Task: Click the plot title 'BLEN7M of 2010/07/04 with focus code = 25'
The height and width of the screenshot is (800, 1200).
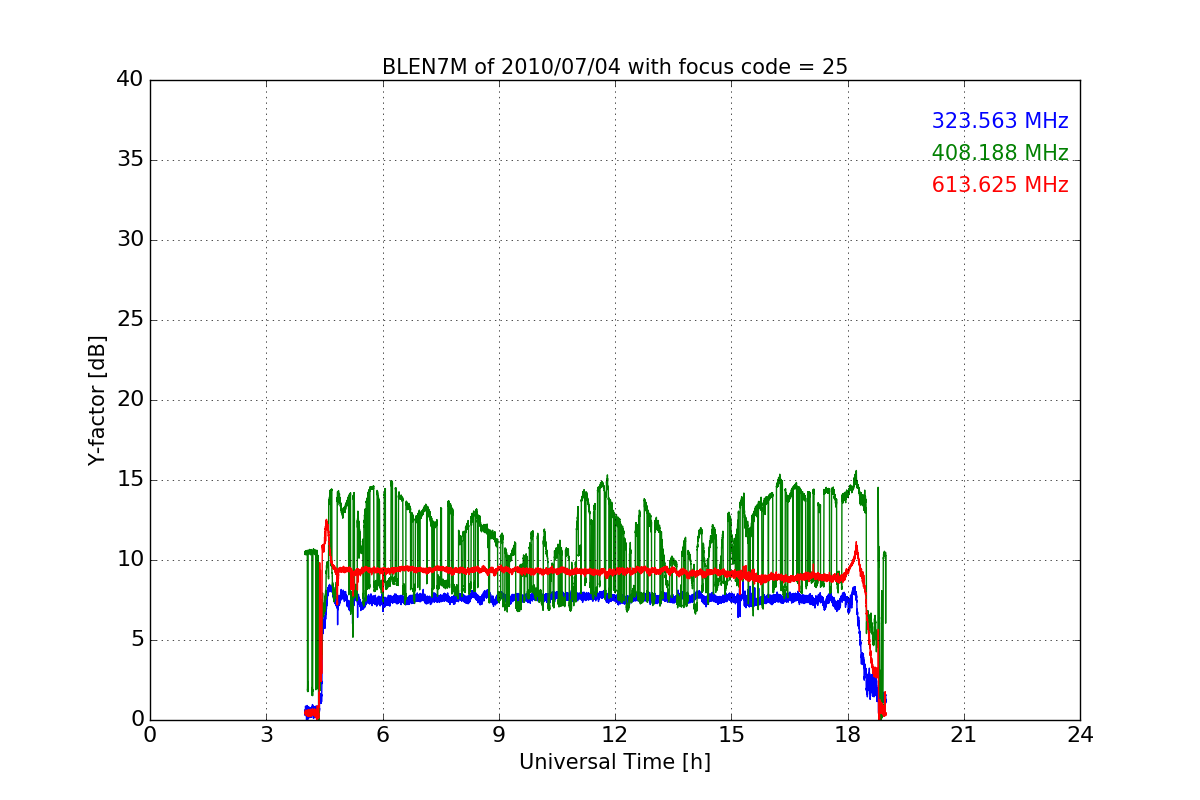Action: [614, 67]
